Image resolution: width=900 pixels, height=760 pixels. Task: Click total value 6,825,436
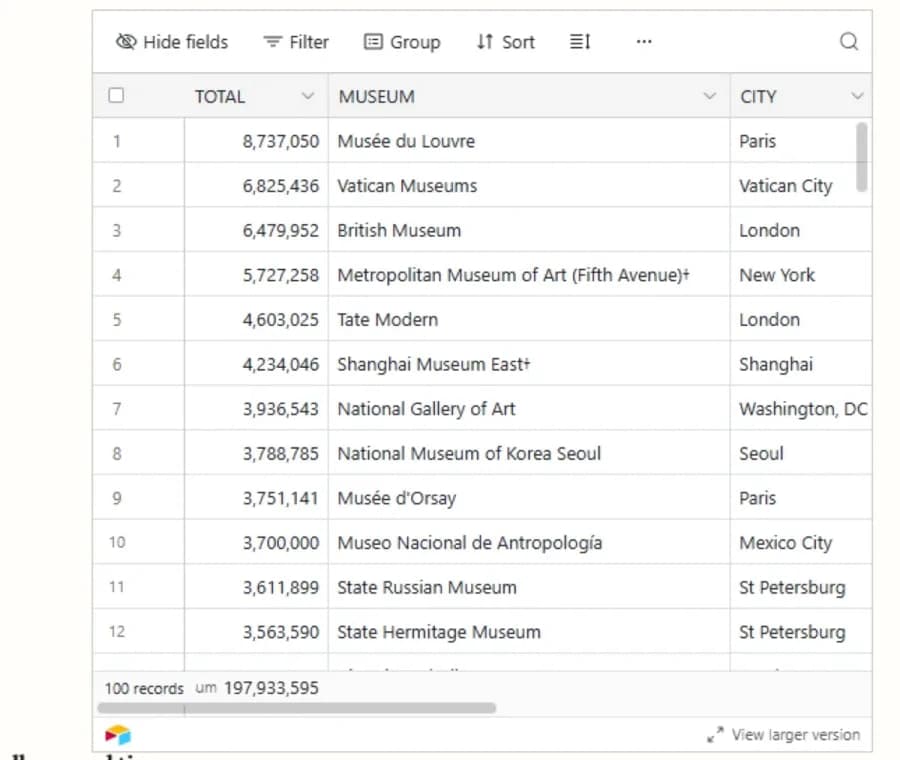281,186
